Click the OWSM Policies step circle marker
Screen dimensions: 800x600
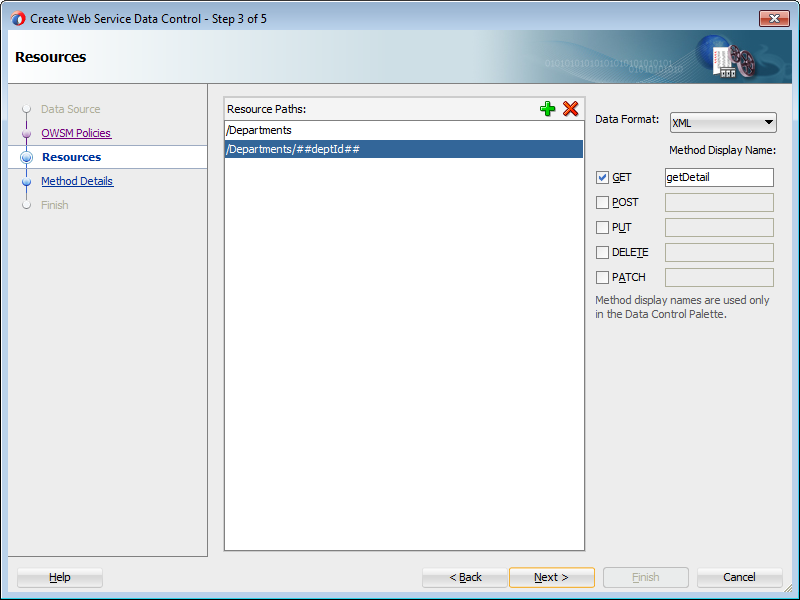[27, 134]
